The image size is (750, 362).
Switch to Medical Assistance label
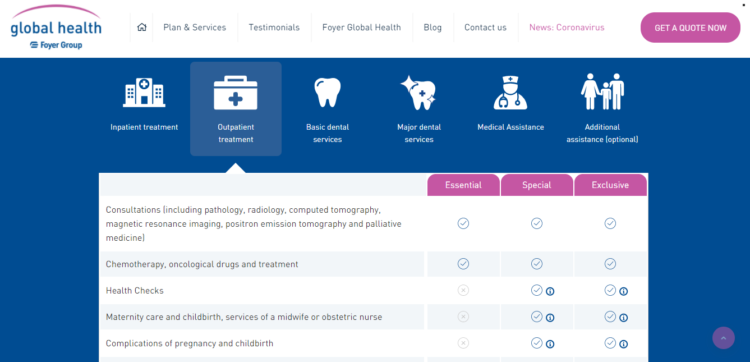pos(510,127)
